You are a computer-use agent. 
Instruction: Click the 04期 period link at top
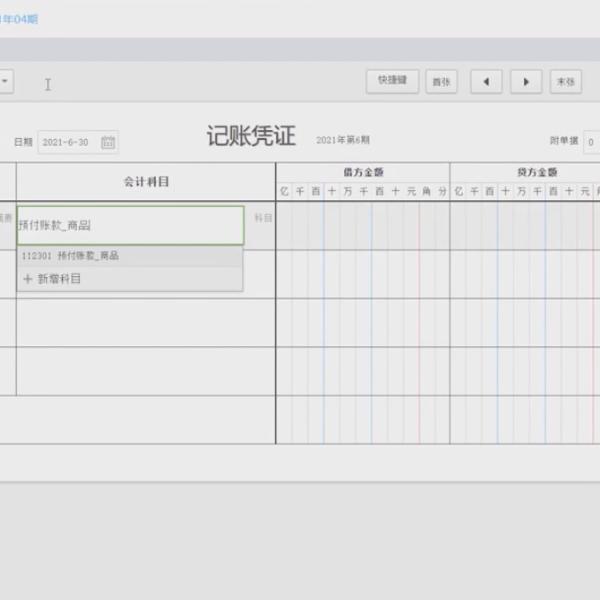click(22, 19)
